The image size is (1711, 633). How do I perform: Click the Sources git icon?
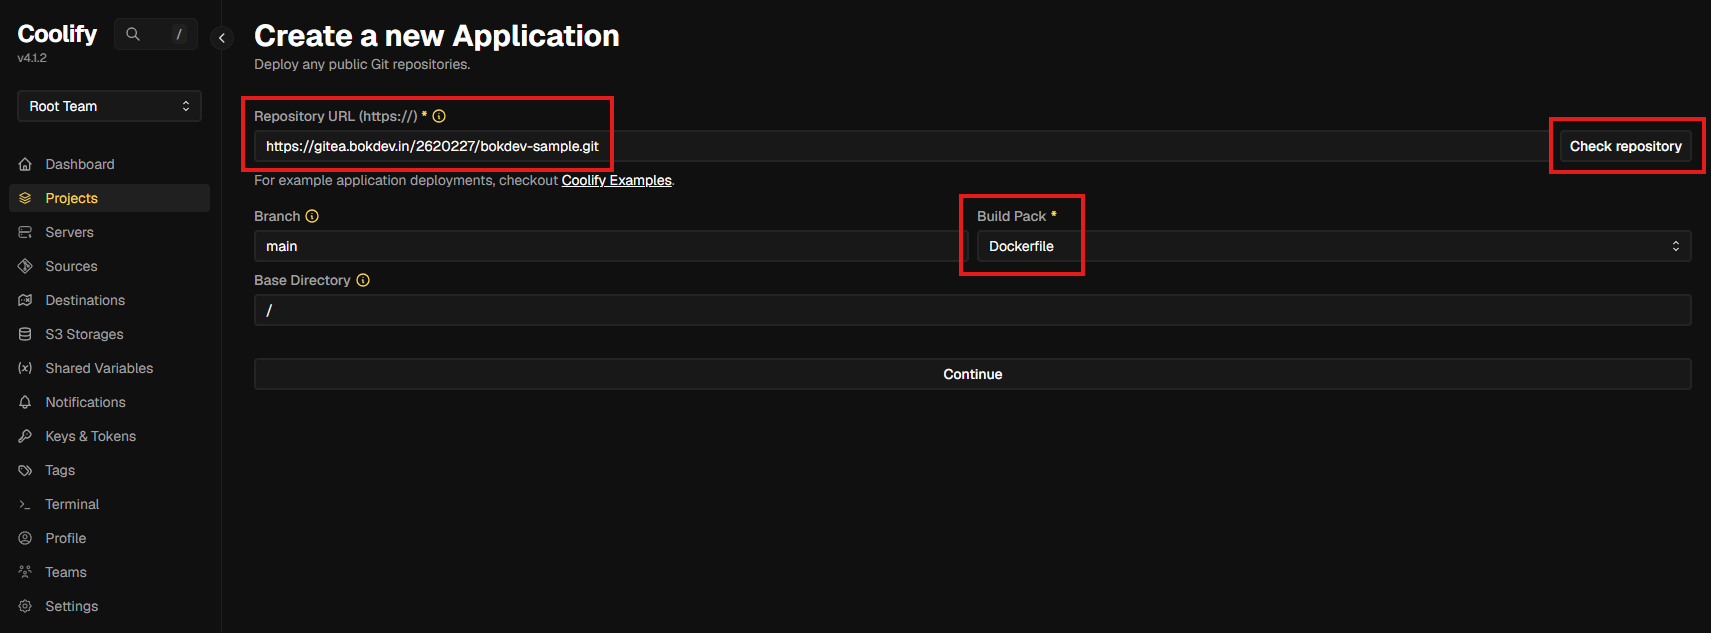25,266
